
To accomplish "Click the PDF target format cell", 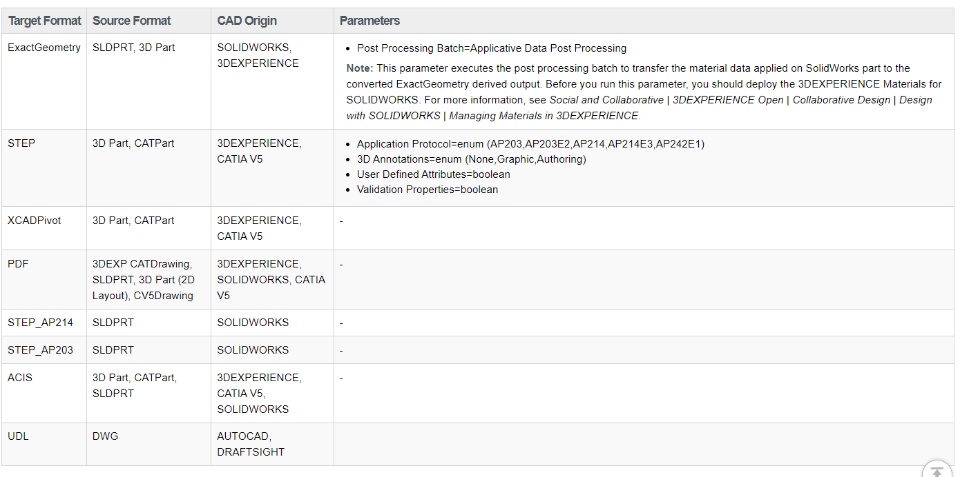I will pyautogui.click(x=18, y=264).
